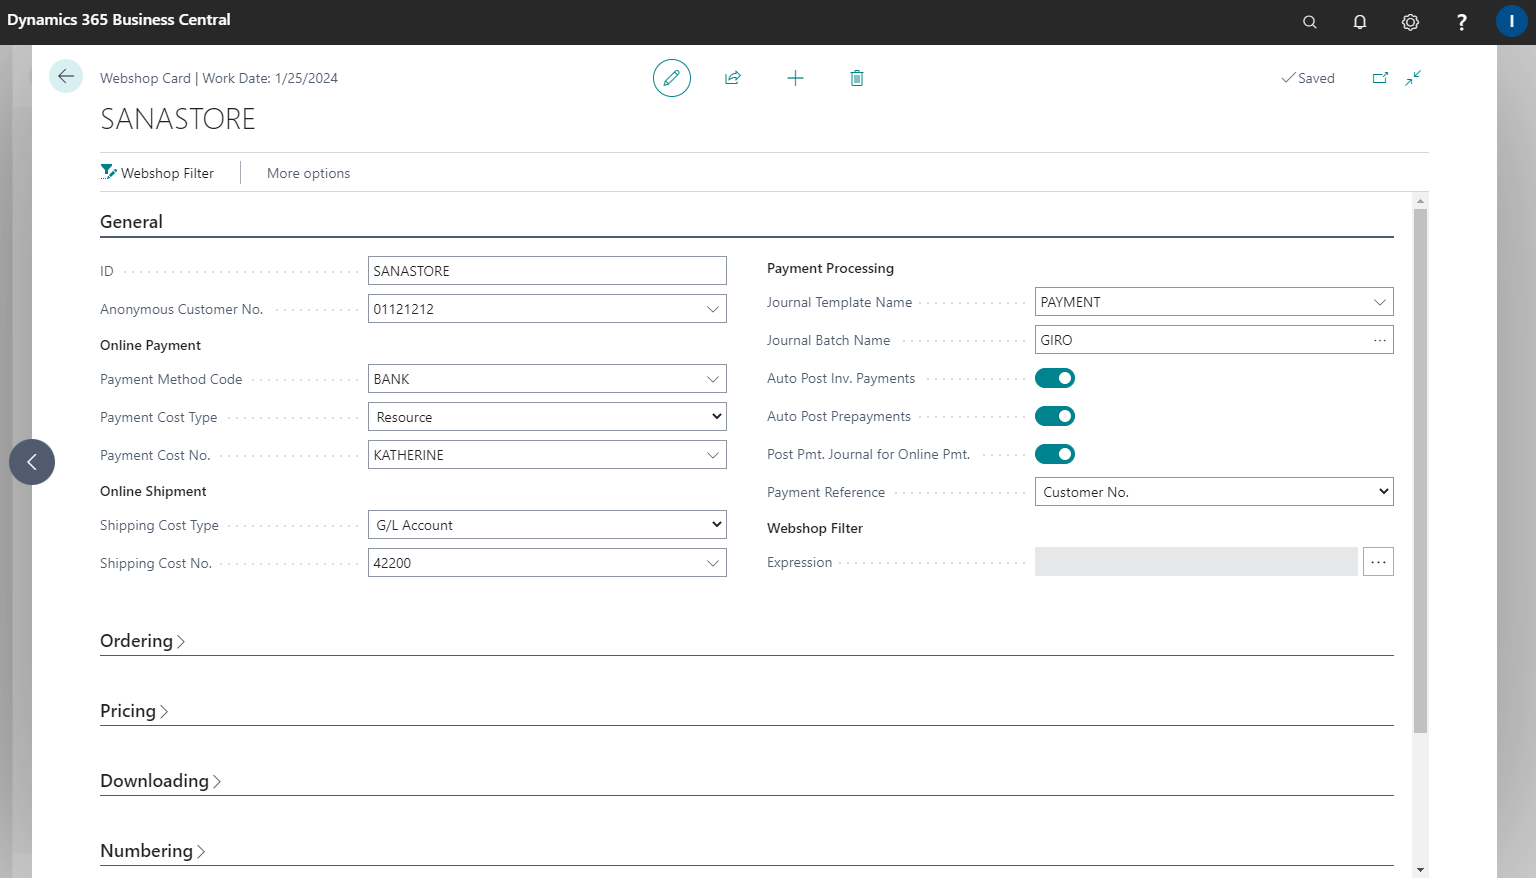Click scrollbar down arrow
The height and width of the screenshot is (878, 1536).
(1421, 870)
